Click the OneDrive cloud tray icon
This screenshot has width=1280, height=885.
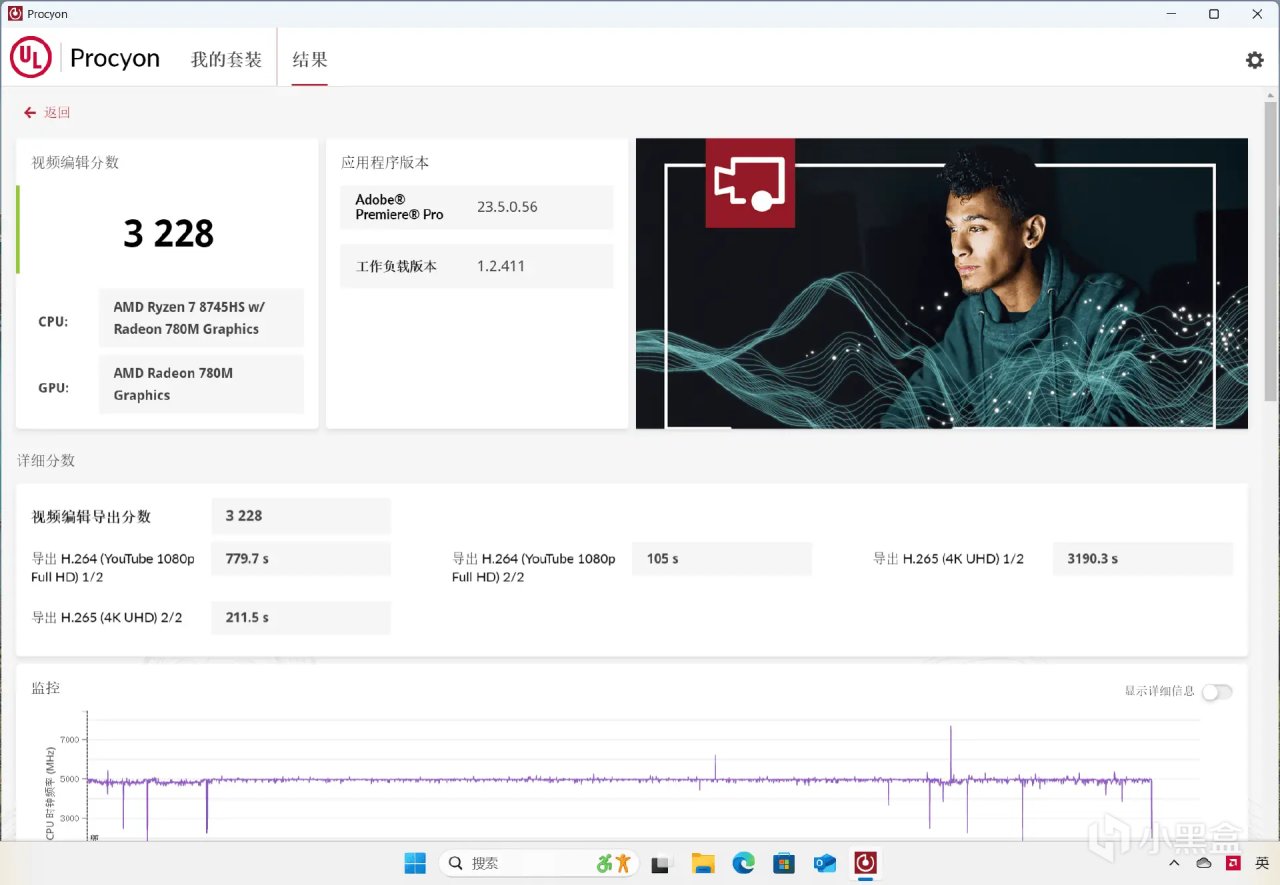pyautogui.click(x=1205, y=863)
